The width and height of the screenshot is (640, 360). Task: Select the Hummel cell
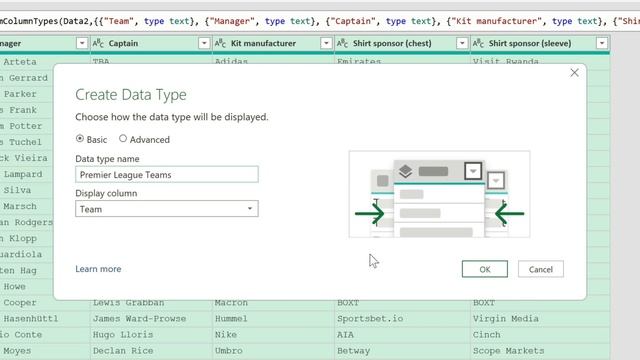(x=273, y=318)
